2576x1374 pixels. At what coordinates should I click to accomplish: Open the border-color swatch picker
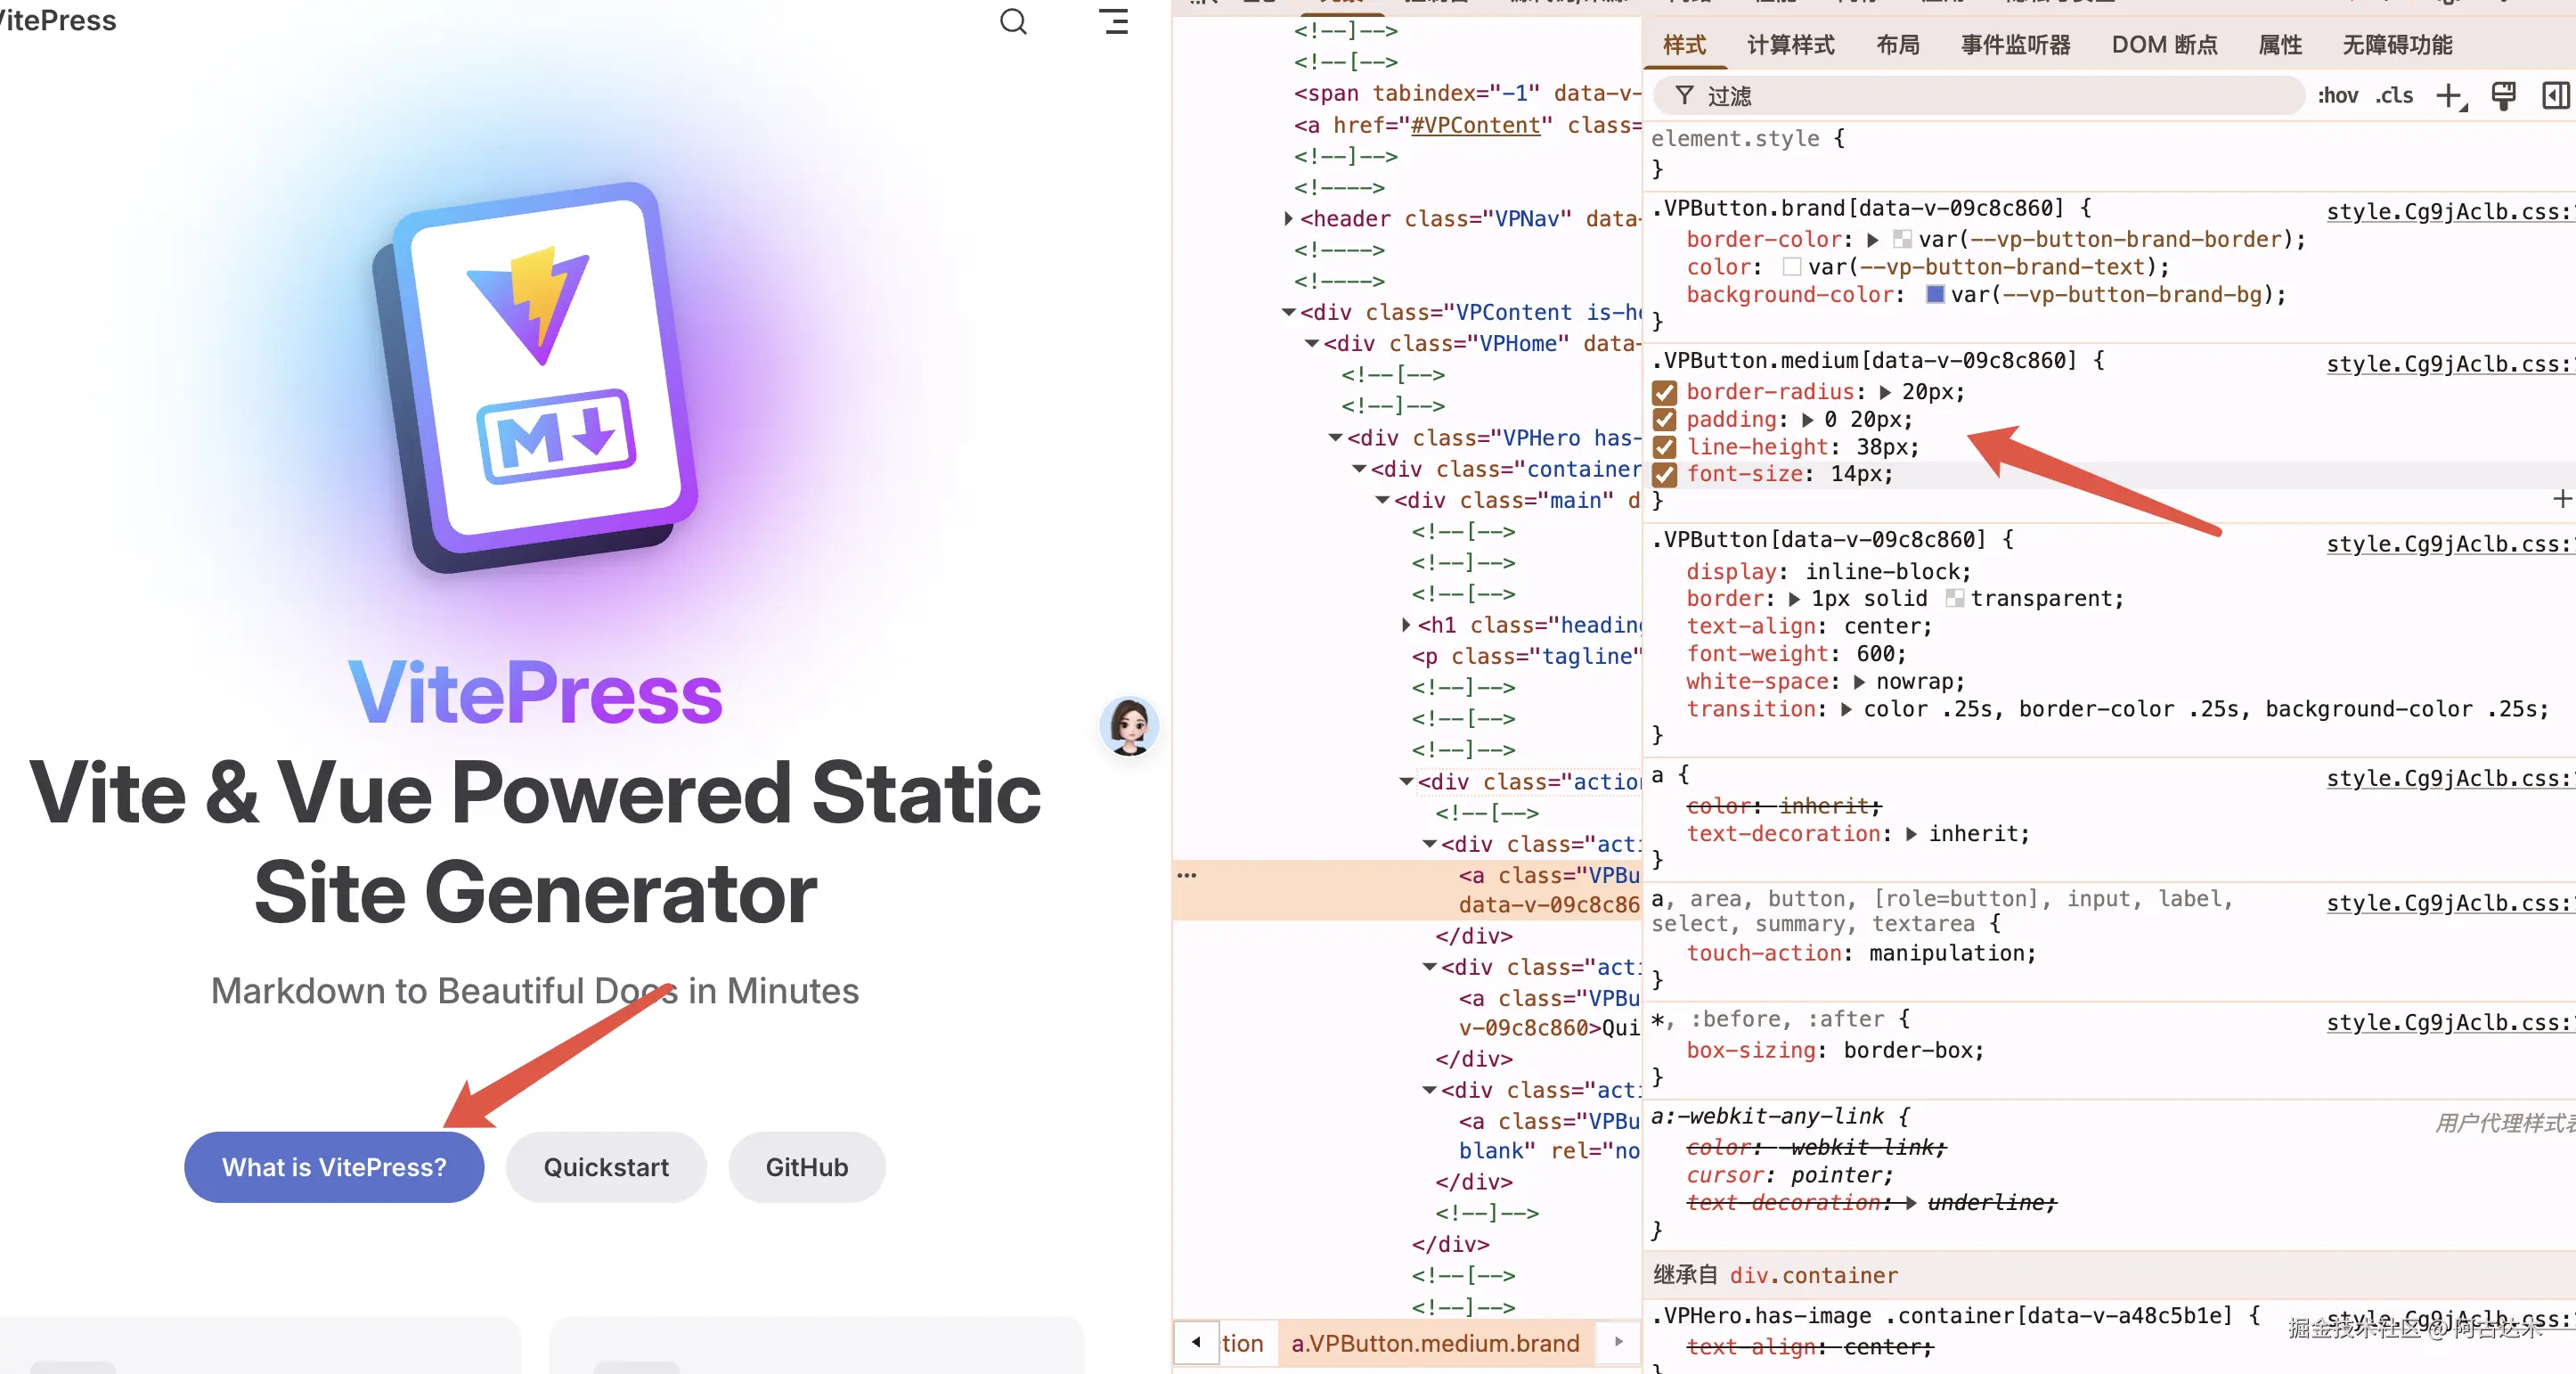1902,239
